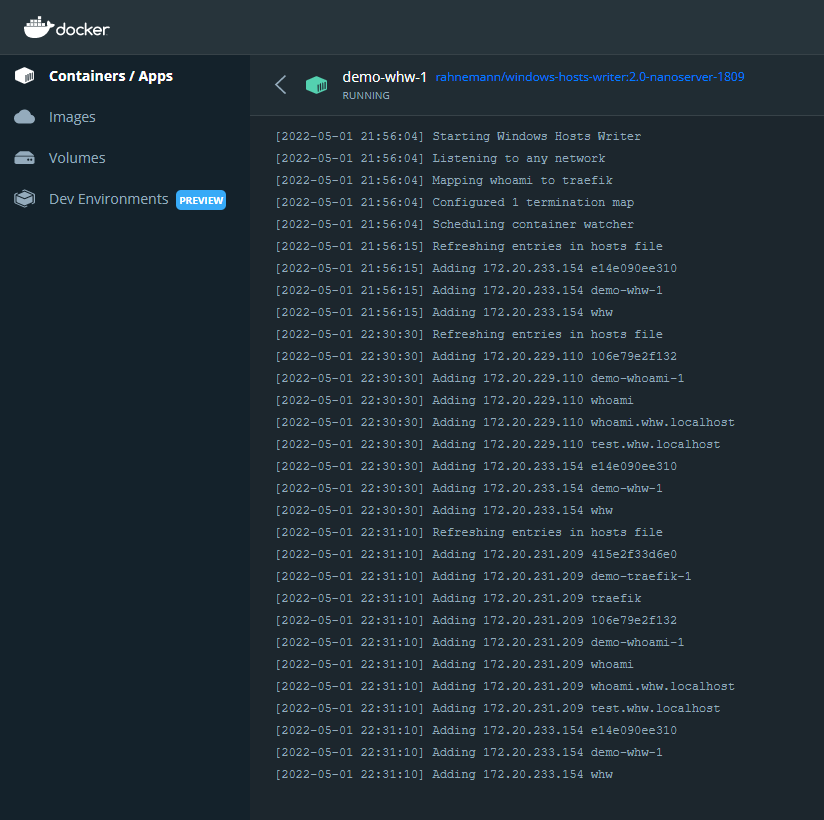Click the 'Adding 172.20.231.209 whoami.whw.localhost' line

point(505,686)
